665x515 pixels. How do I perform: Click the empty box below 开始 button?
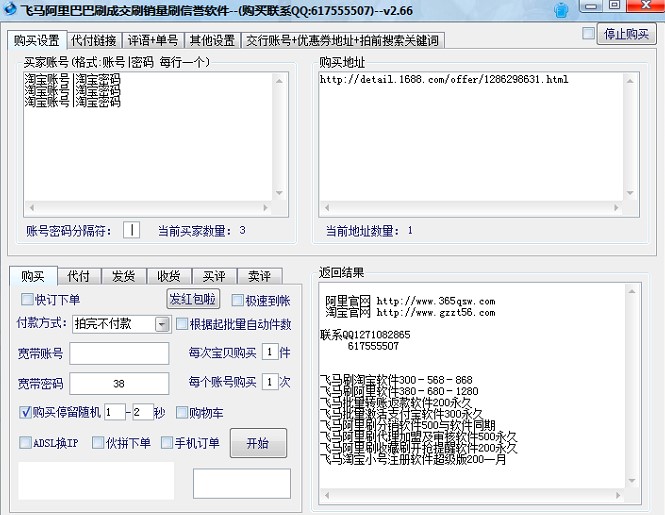242,483
